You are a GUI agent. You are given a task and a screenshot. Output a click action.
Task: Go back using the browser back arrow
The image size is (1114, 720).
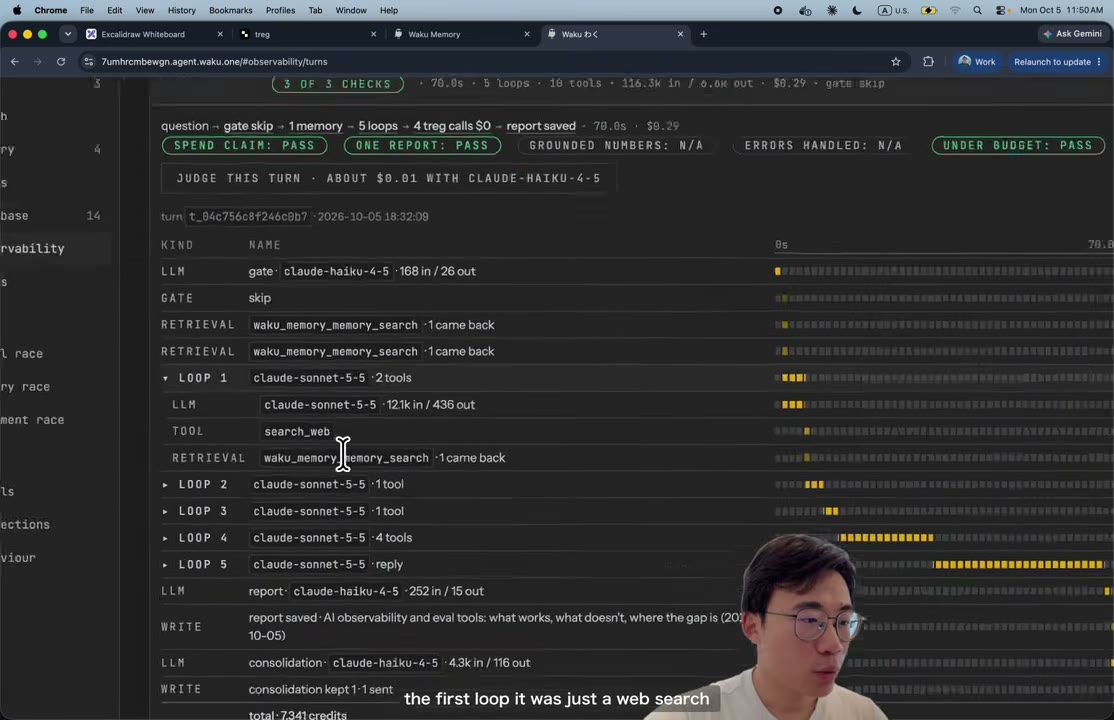pos(15,62)
